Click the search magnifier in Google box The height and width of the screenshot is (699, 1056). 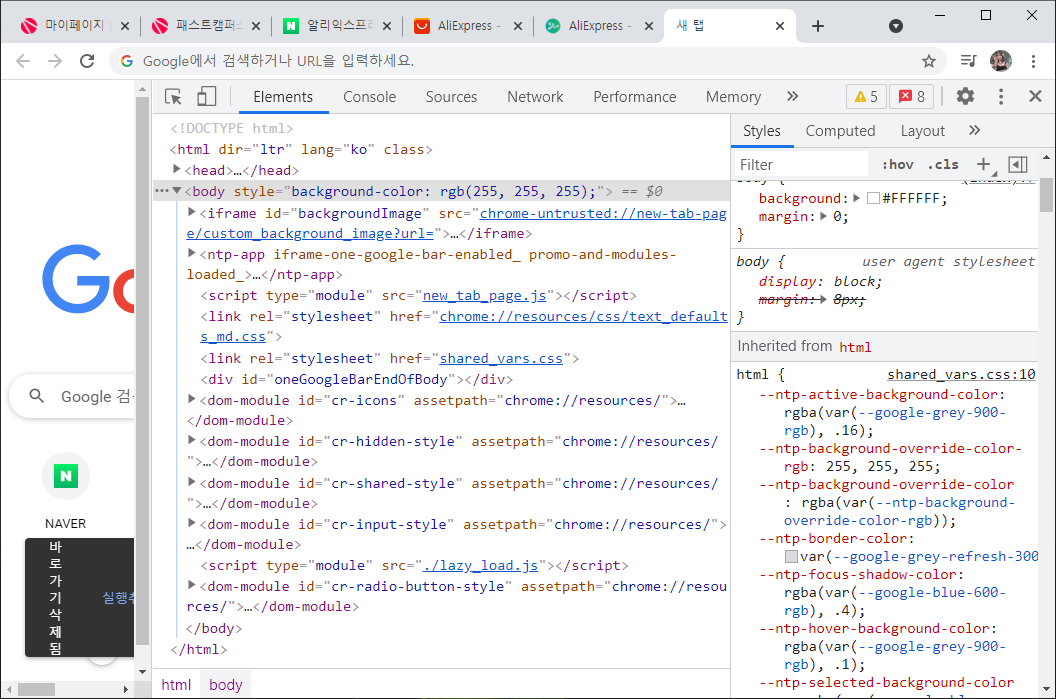click(37, 396)
